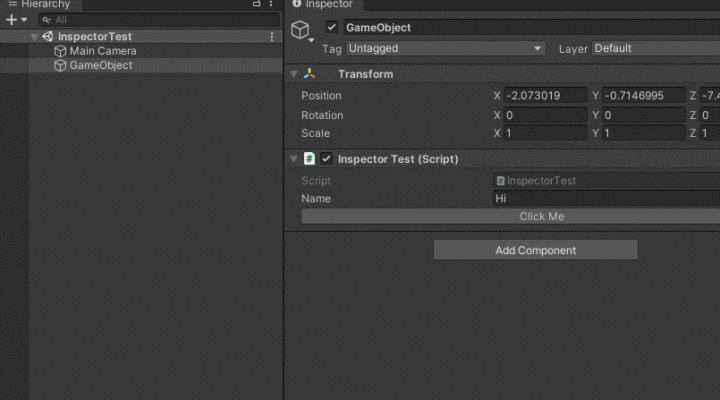Image resolution: width=720 pixels, height=400 pixels.
Task: Click the Position X value field
Action: click(x=545, y=96)
